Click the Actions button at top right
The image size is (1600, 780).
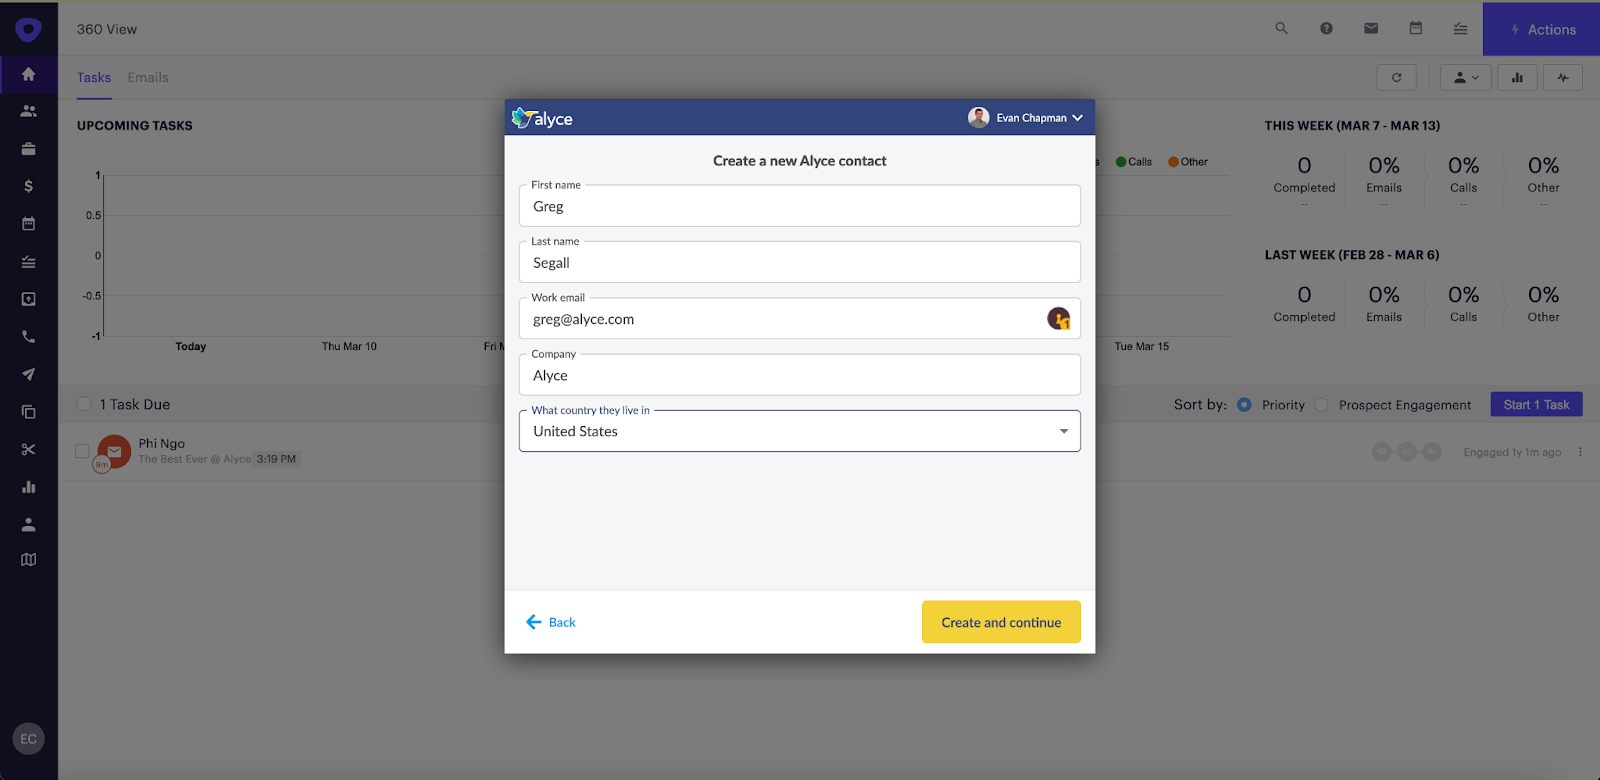tap(1542, 29)
